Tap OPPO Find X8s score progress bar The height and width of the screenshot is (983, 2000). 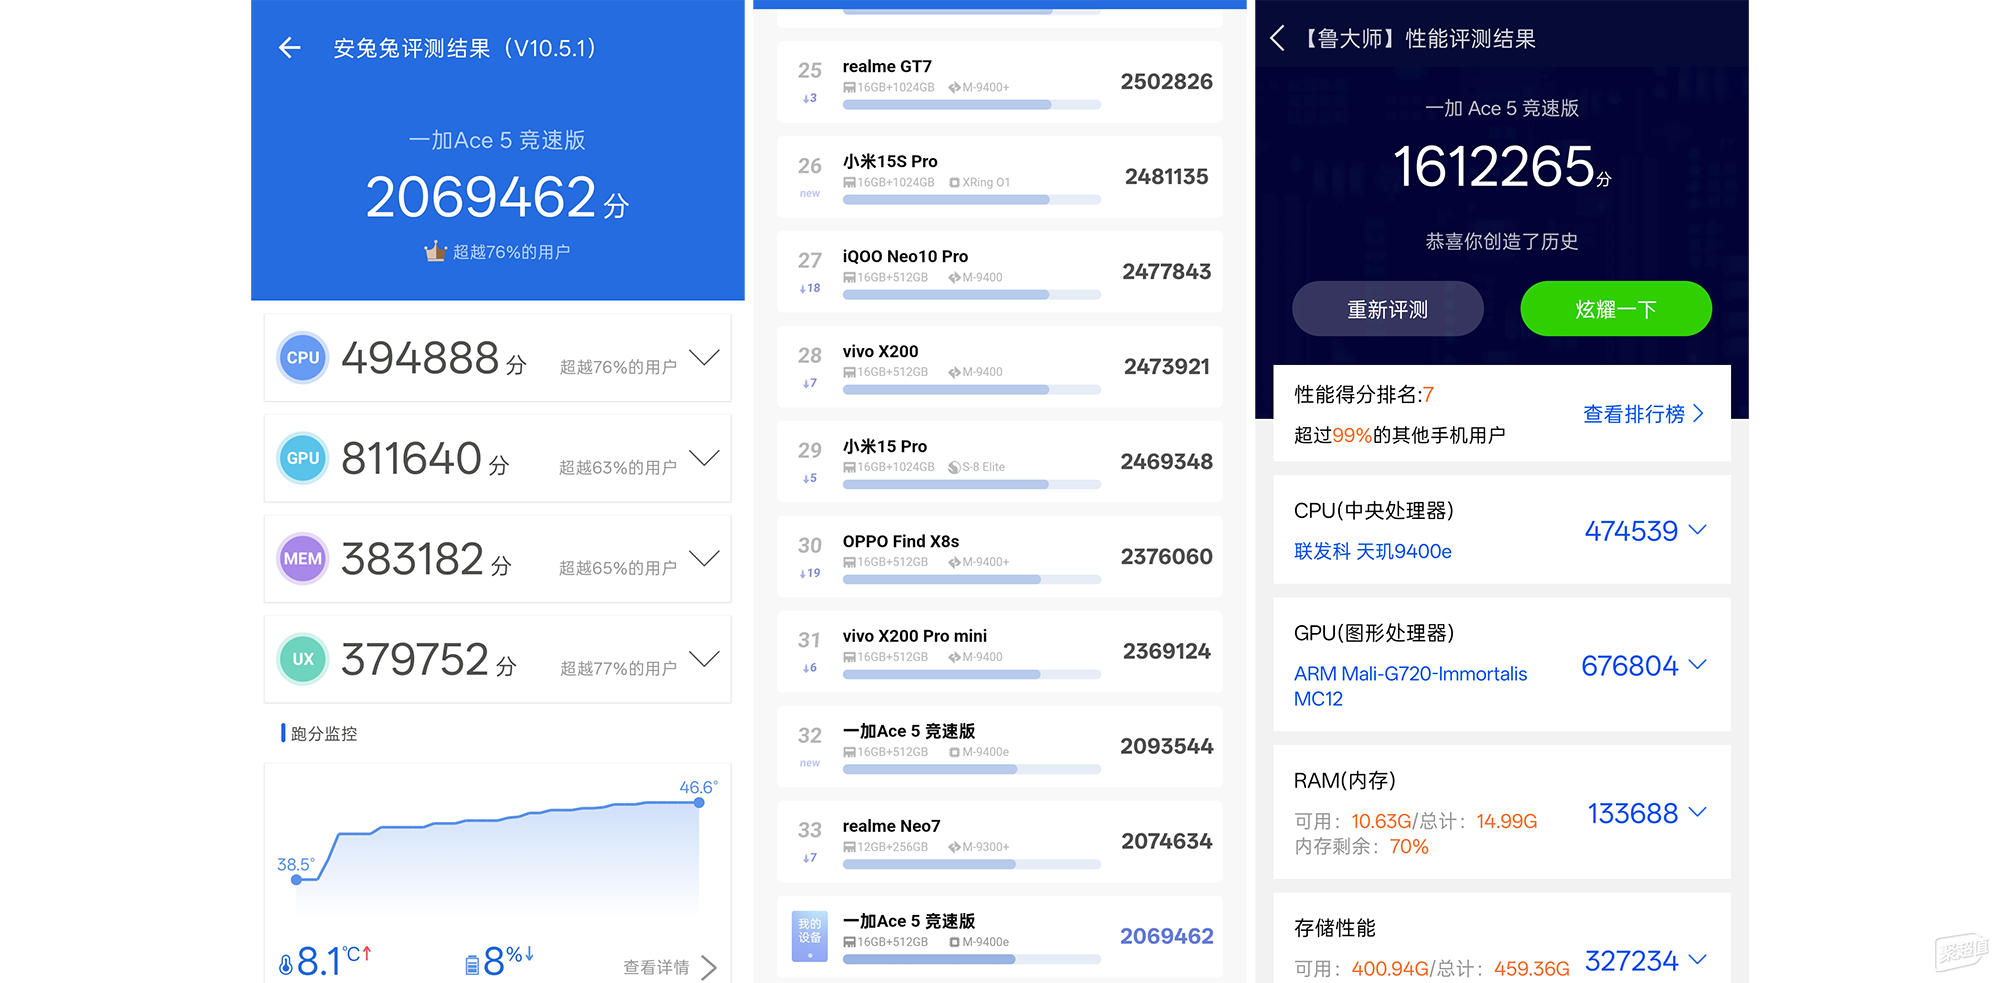(x=972, y=579)
